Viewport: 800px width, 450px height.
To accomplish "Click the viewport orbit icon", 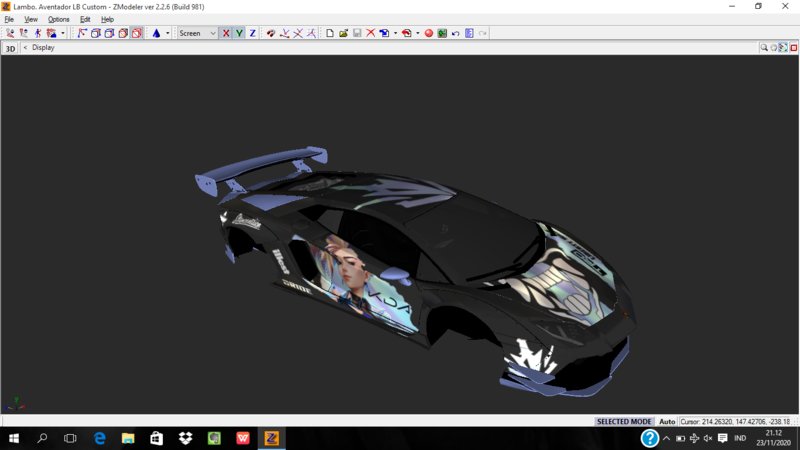I will [773, 47].
